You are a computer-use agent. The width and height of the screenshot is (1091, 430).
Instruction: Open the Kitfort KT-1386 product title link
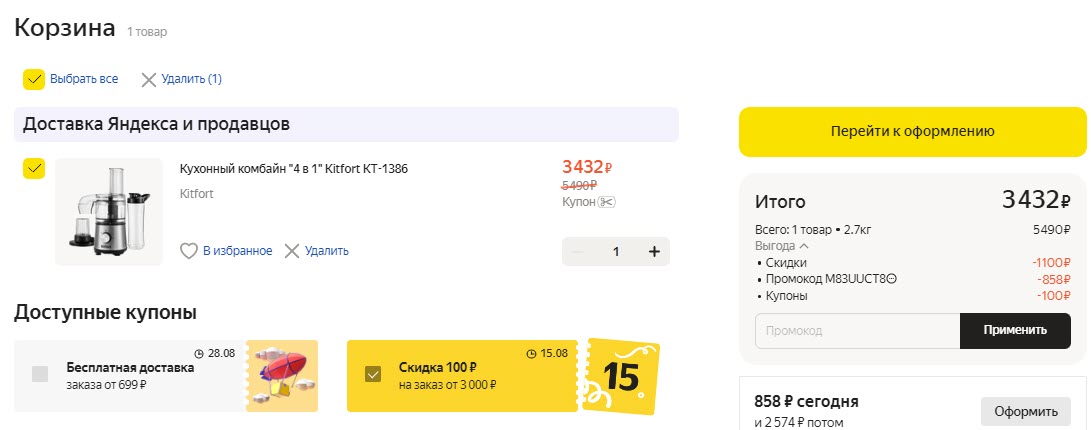(293, 168)
